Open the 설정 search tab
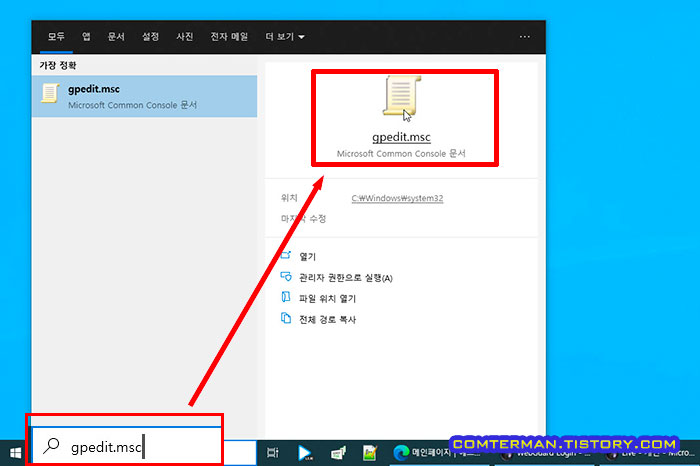This screenshot has width=700, height=466. 150,37
